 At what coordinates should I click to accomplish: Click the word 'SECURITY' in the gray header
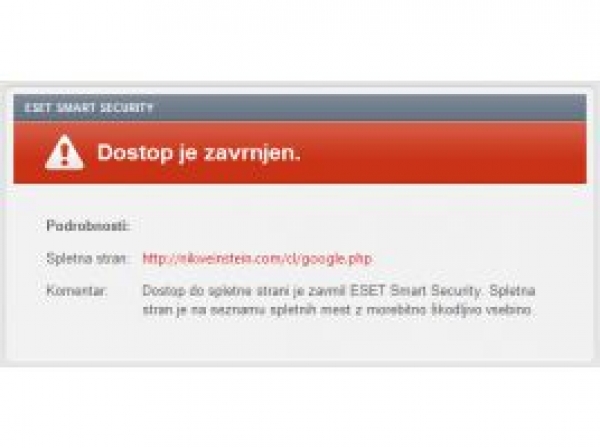point(127,108)
